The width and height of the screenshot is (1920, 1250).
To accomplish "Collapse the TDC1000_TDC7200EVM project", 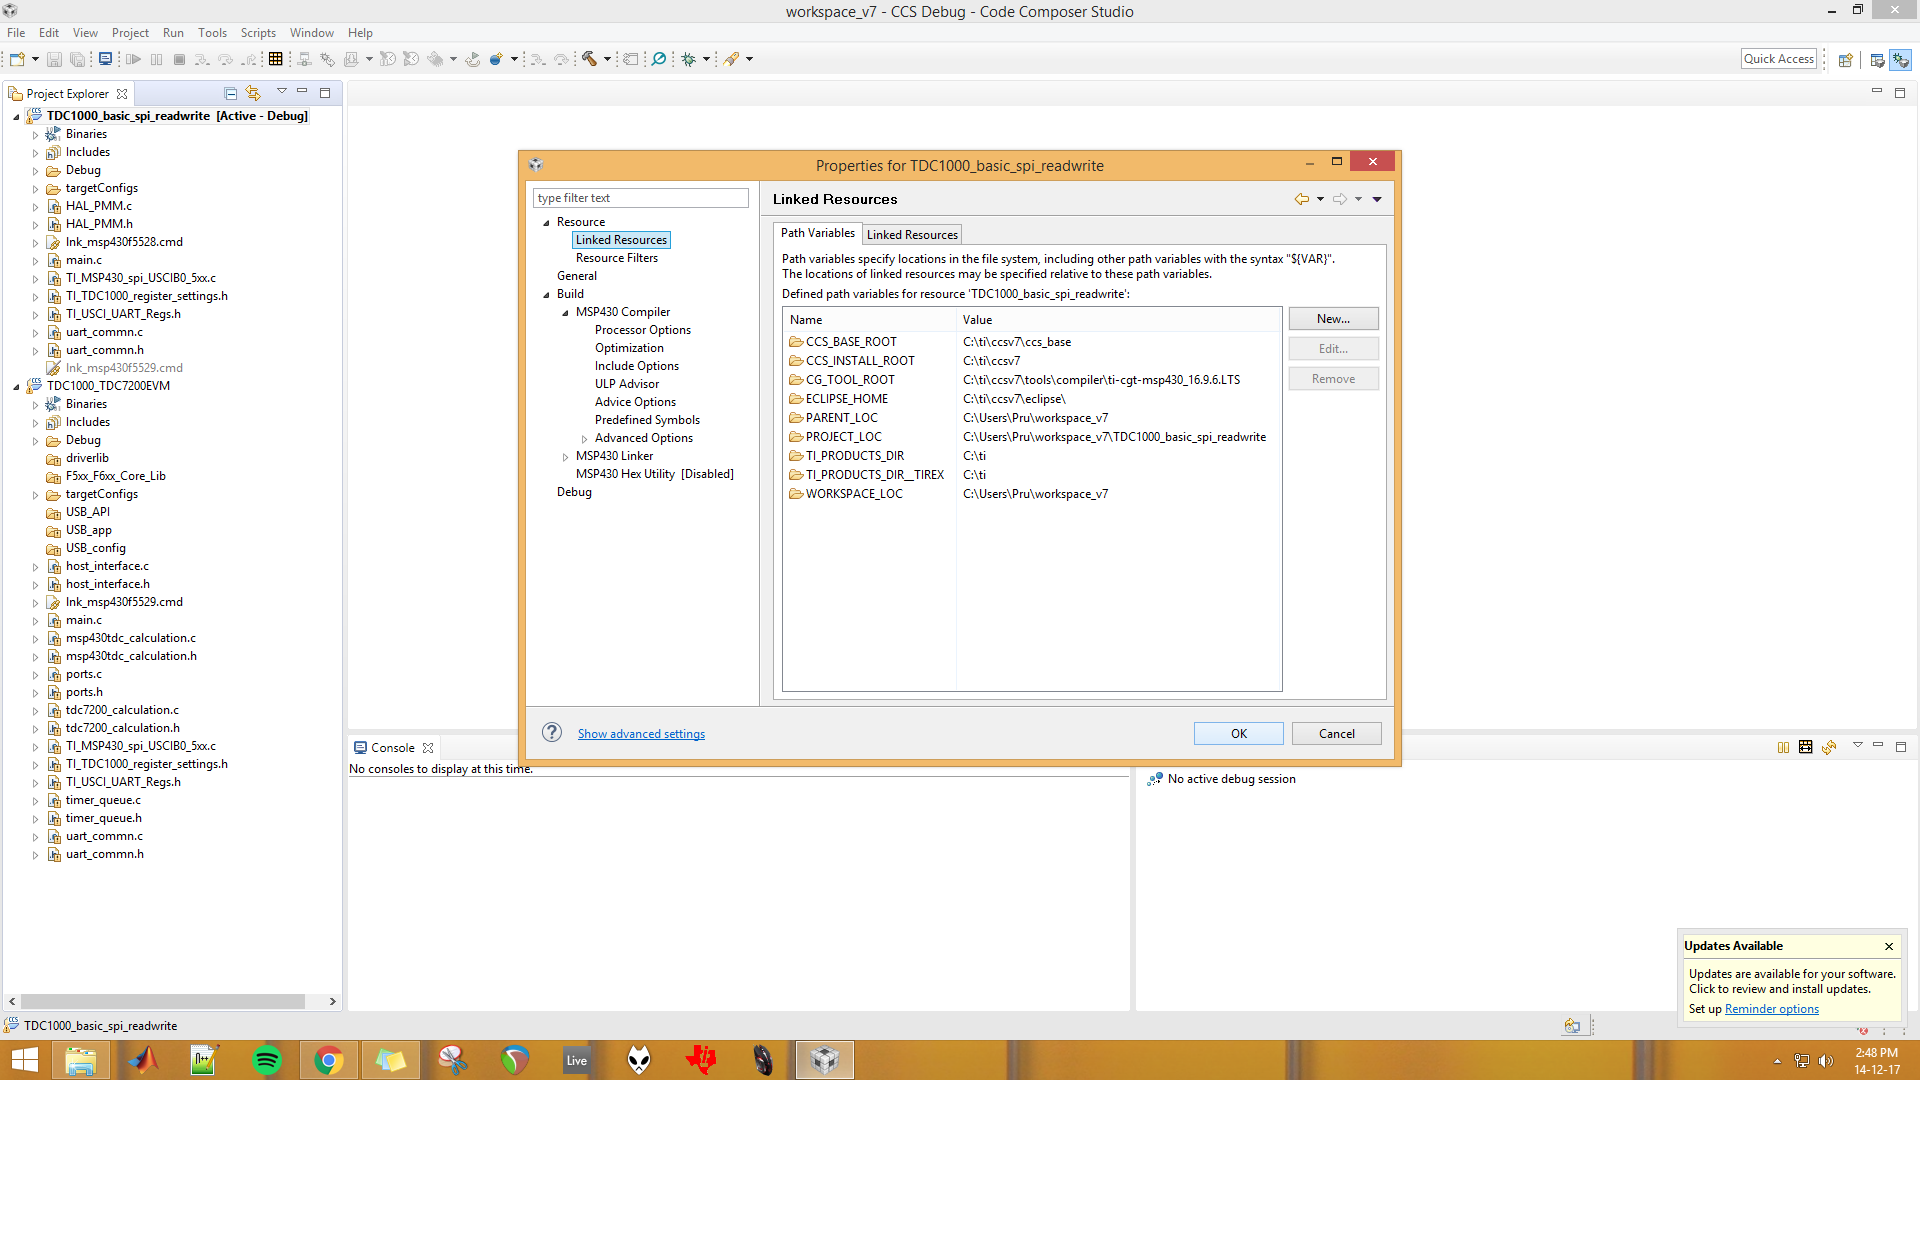I will tap(16, 386).
